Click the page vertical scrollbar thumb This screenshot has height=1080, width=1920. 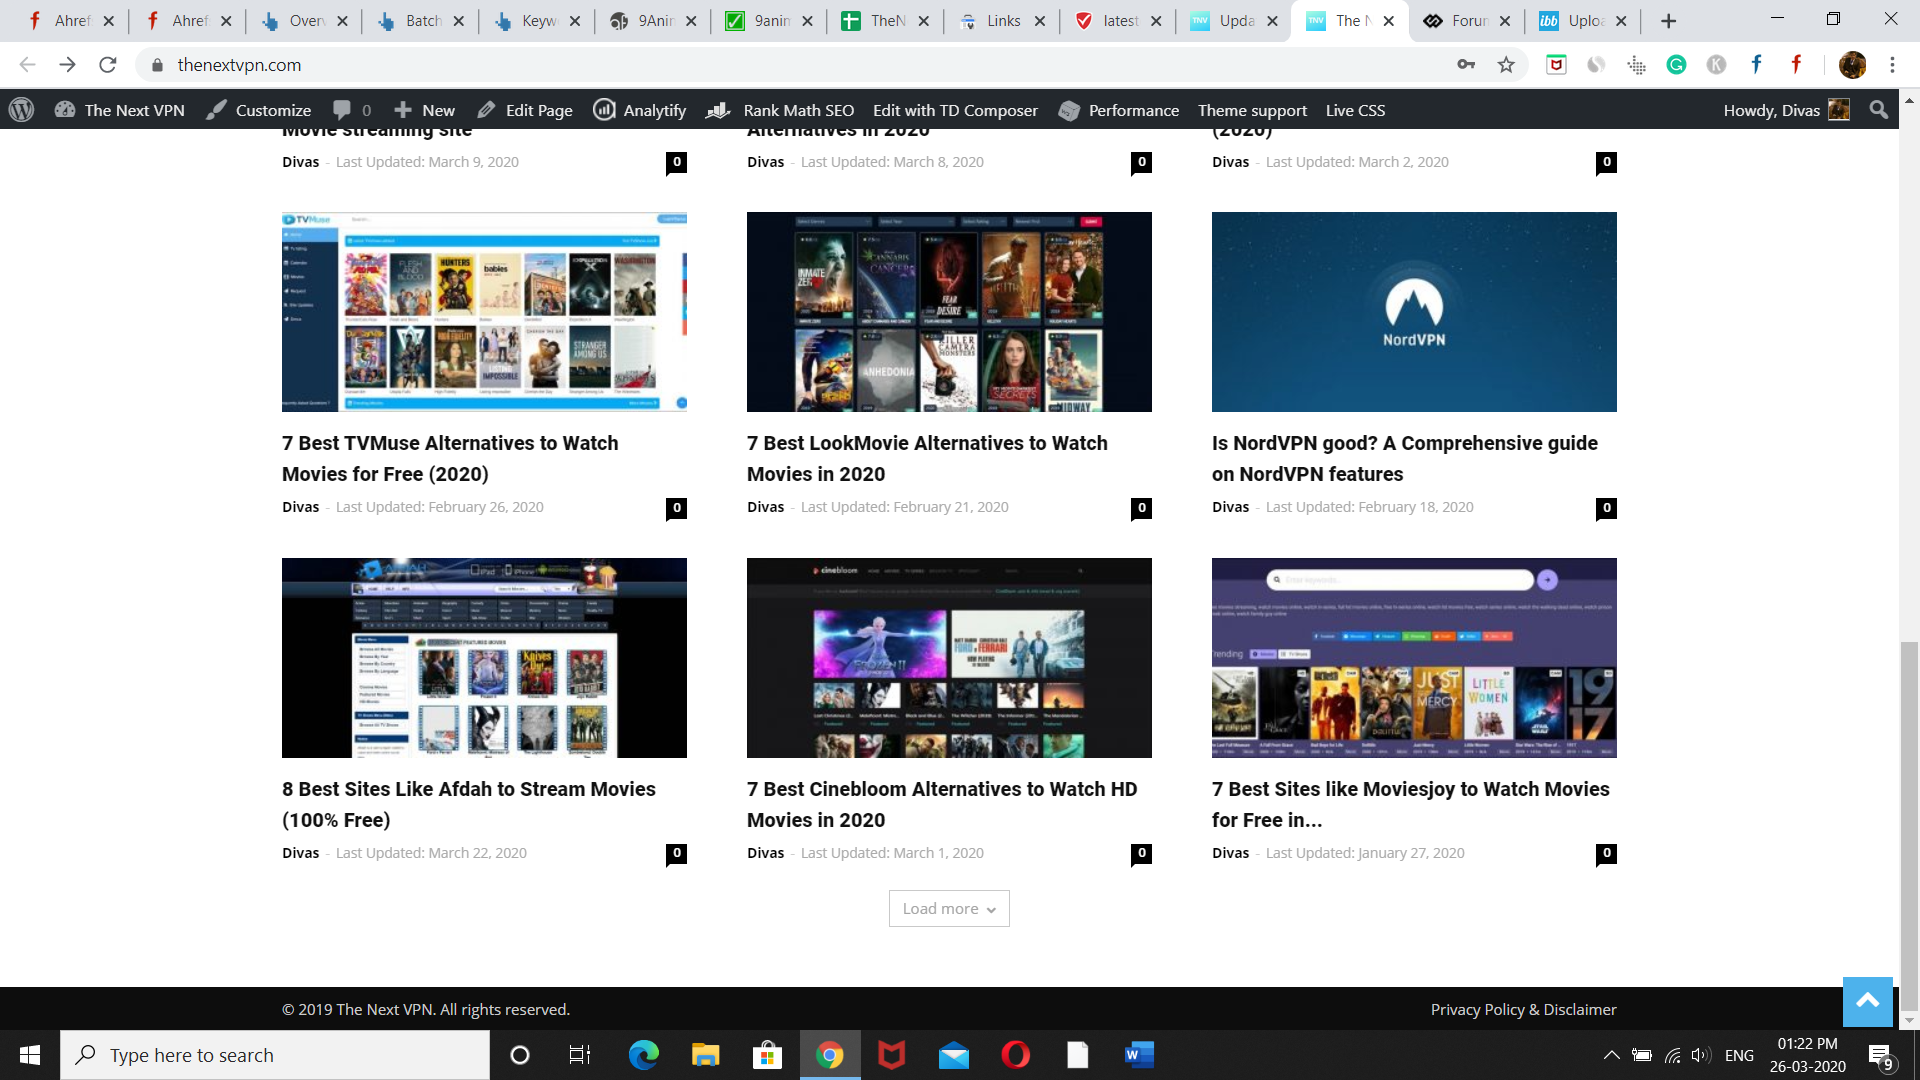click(1909, 825)
